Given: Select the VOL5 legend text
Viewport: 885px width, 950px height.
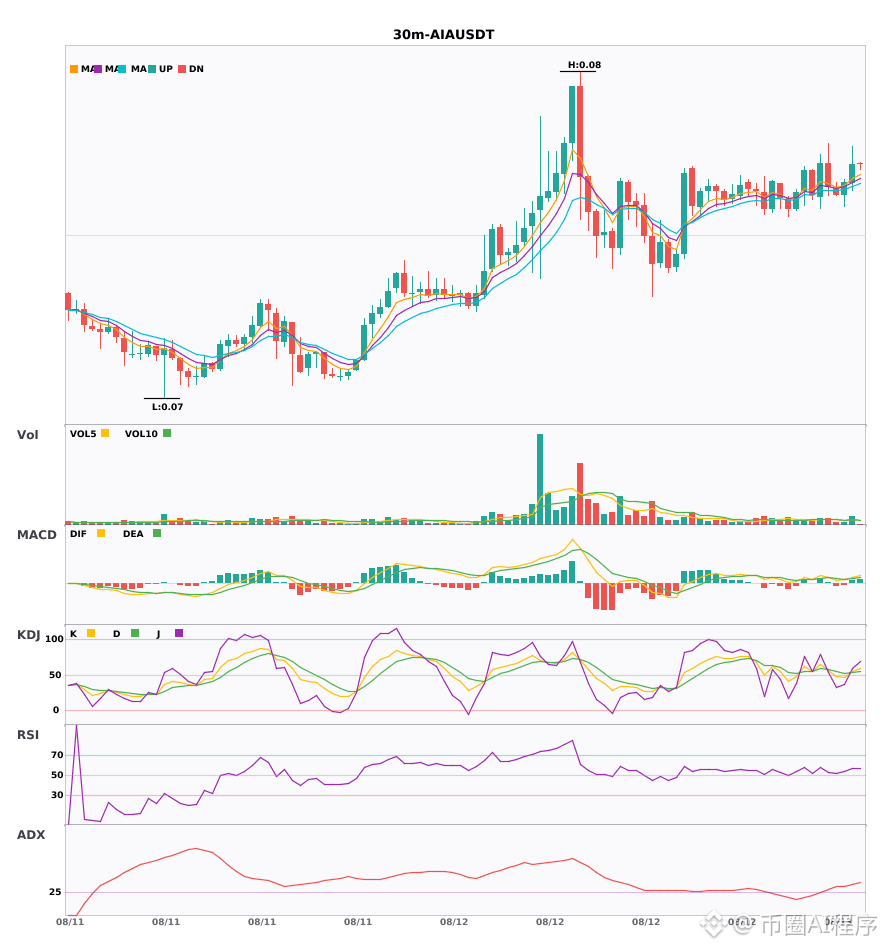Looking at the screenshot, I should (83, 434).
